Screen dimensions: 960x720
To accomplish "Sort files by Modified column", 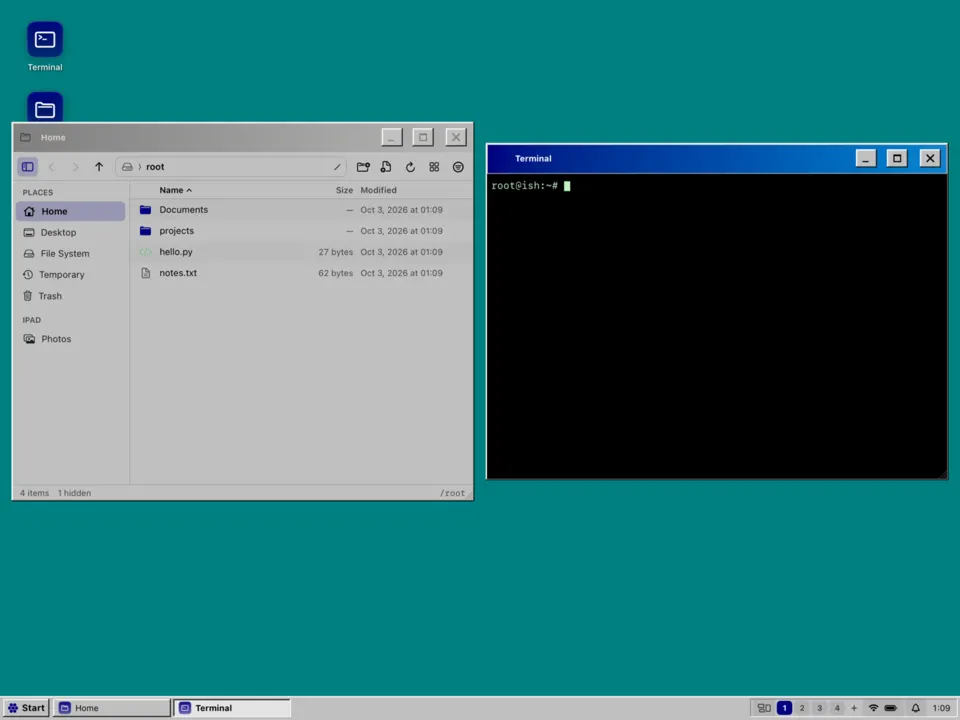I will (378, 190).
